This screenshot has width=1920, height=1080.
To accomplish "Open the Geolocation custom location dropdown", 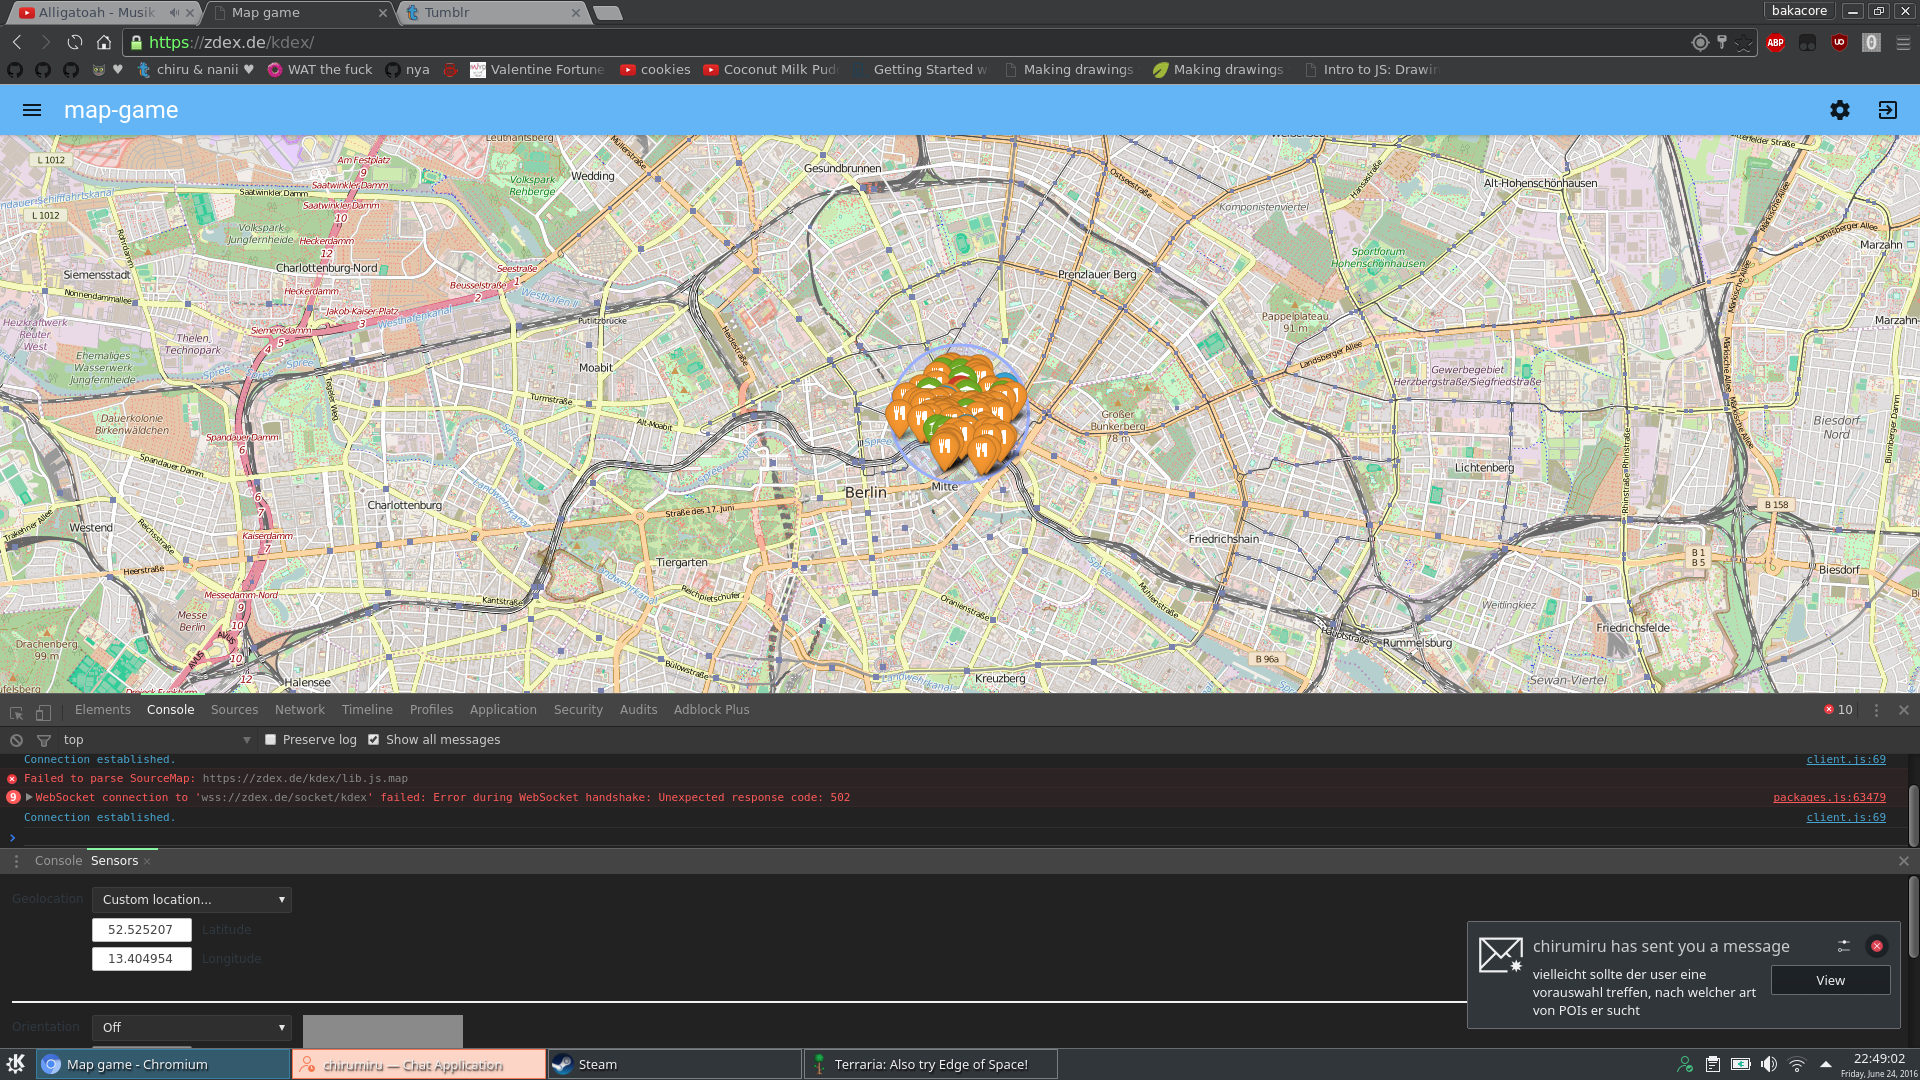I will tap(192, 900).
